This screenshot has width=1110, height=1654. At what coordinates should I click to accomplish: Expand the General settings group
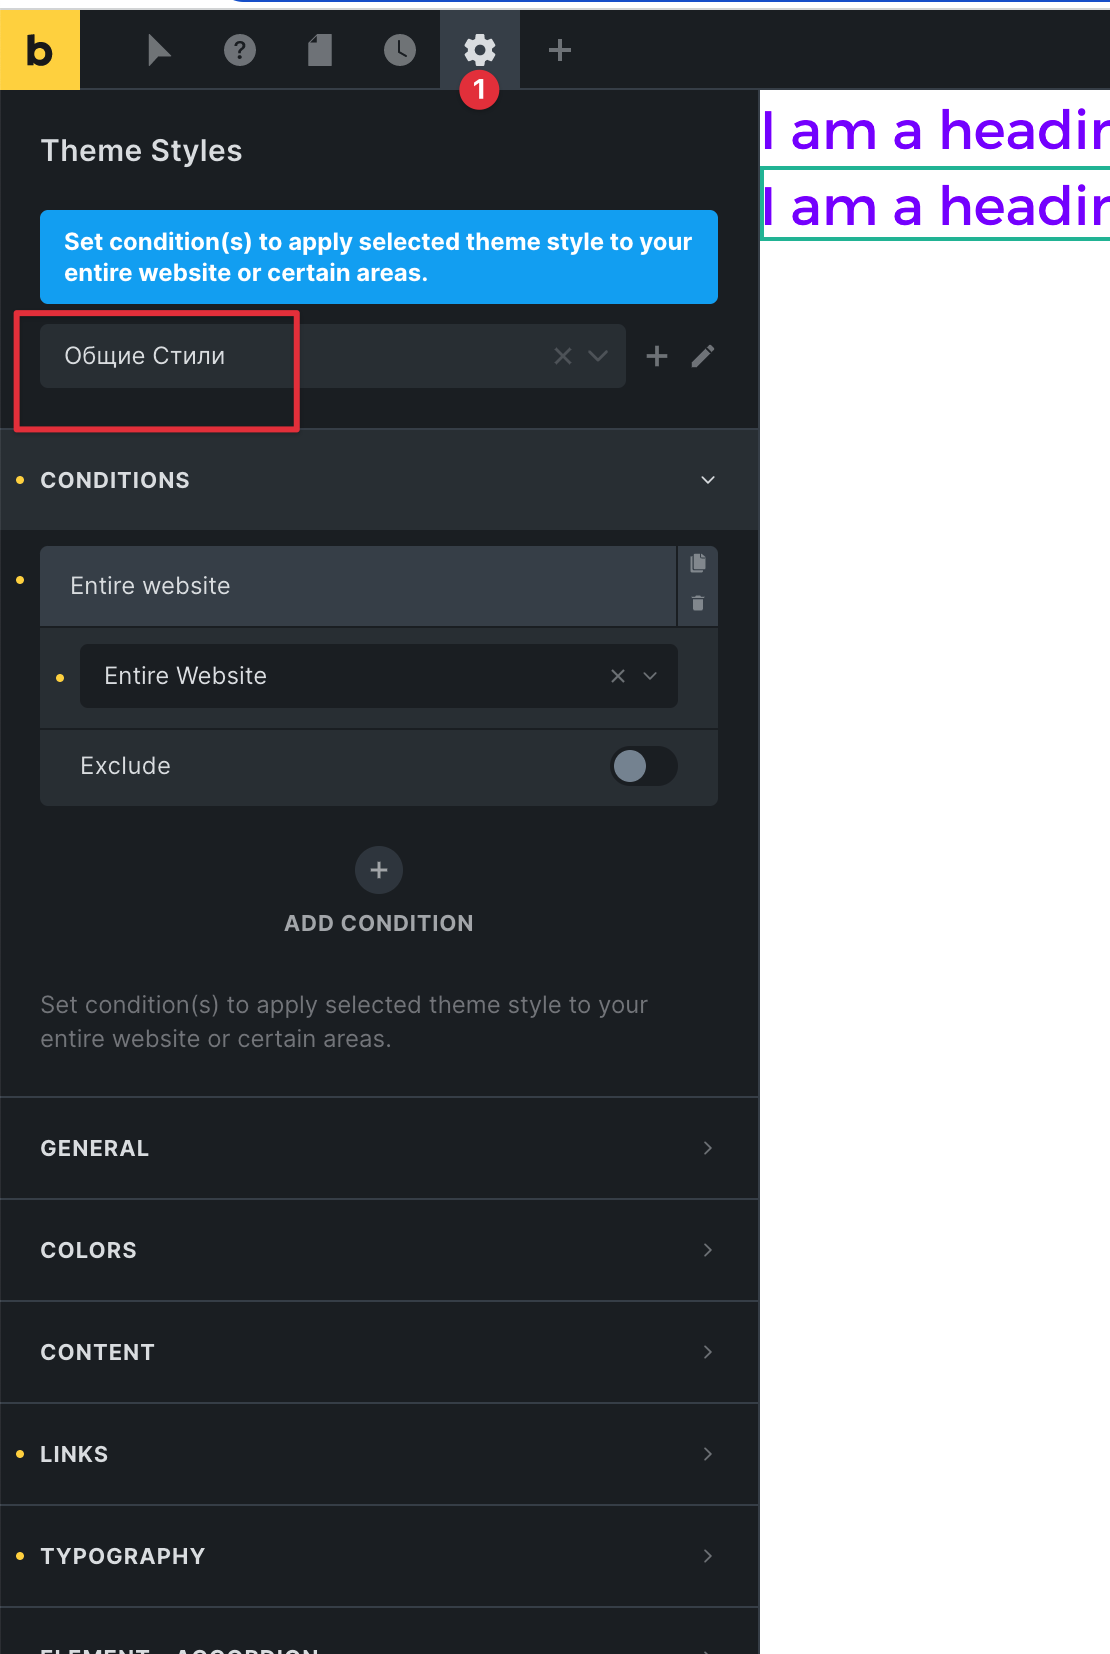tap(379, 1148)
